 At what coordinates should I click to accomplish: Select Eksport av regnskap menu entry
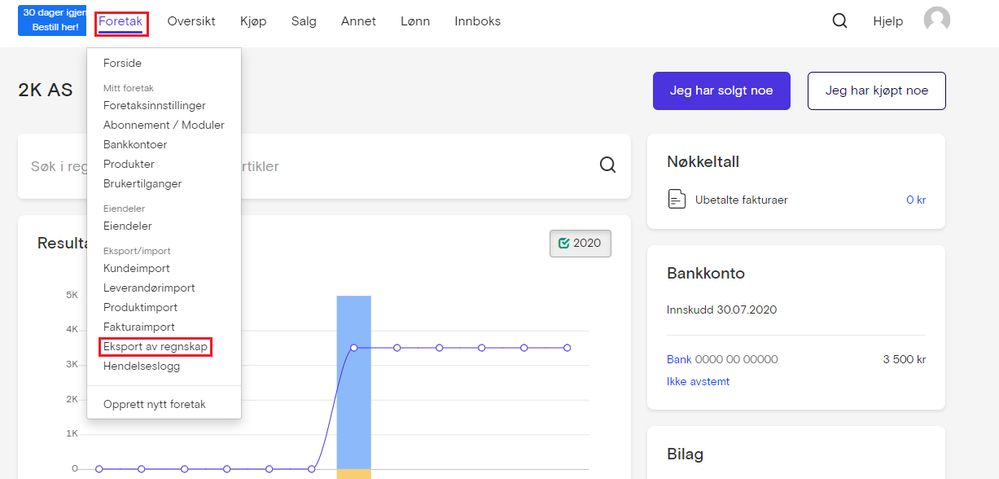[x=156, y=346]
